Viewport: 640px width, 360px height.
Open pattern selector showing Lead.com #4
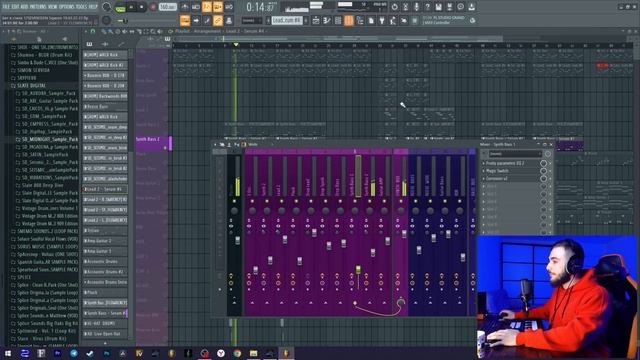coord(287,20)
